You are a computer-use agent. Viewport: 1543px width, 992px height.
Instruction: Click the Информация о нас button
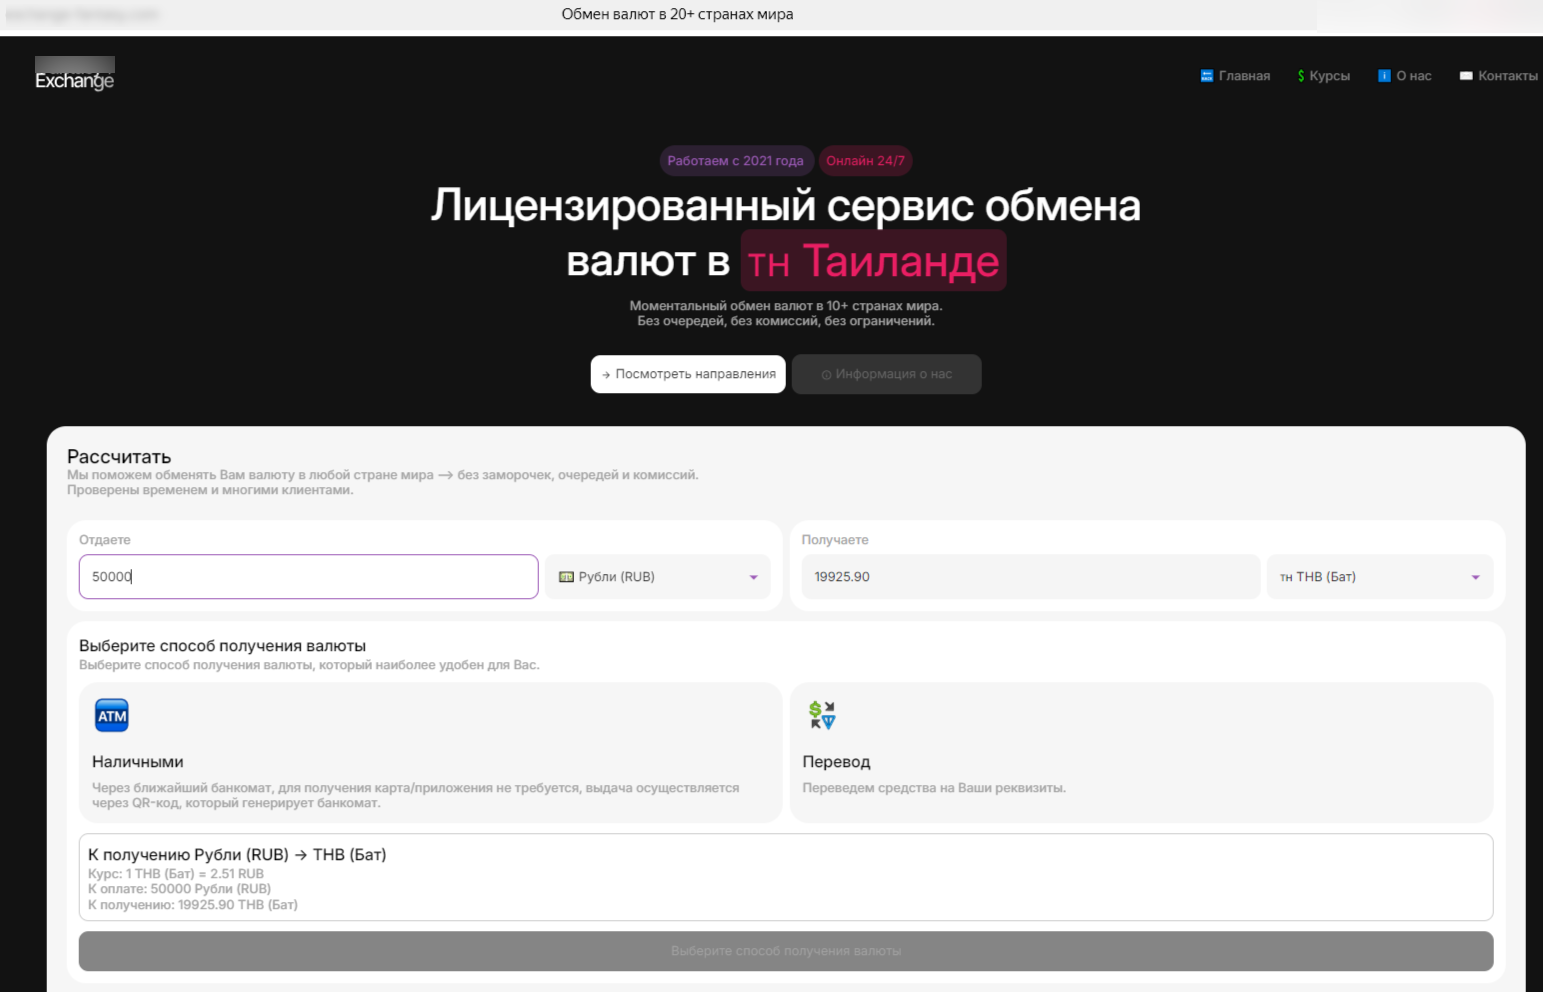886,374
